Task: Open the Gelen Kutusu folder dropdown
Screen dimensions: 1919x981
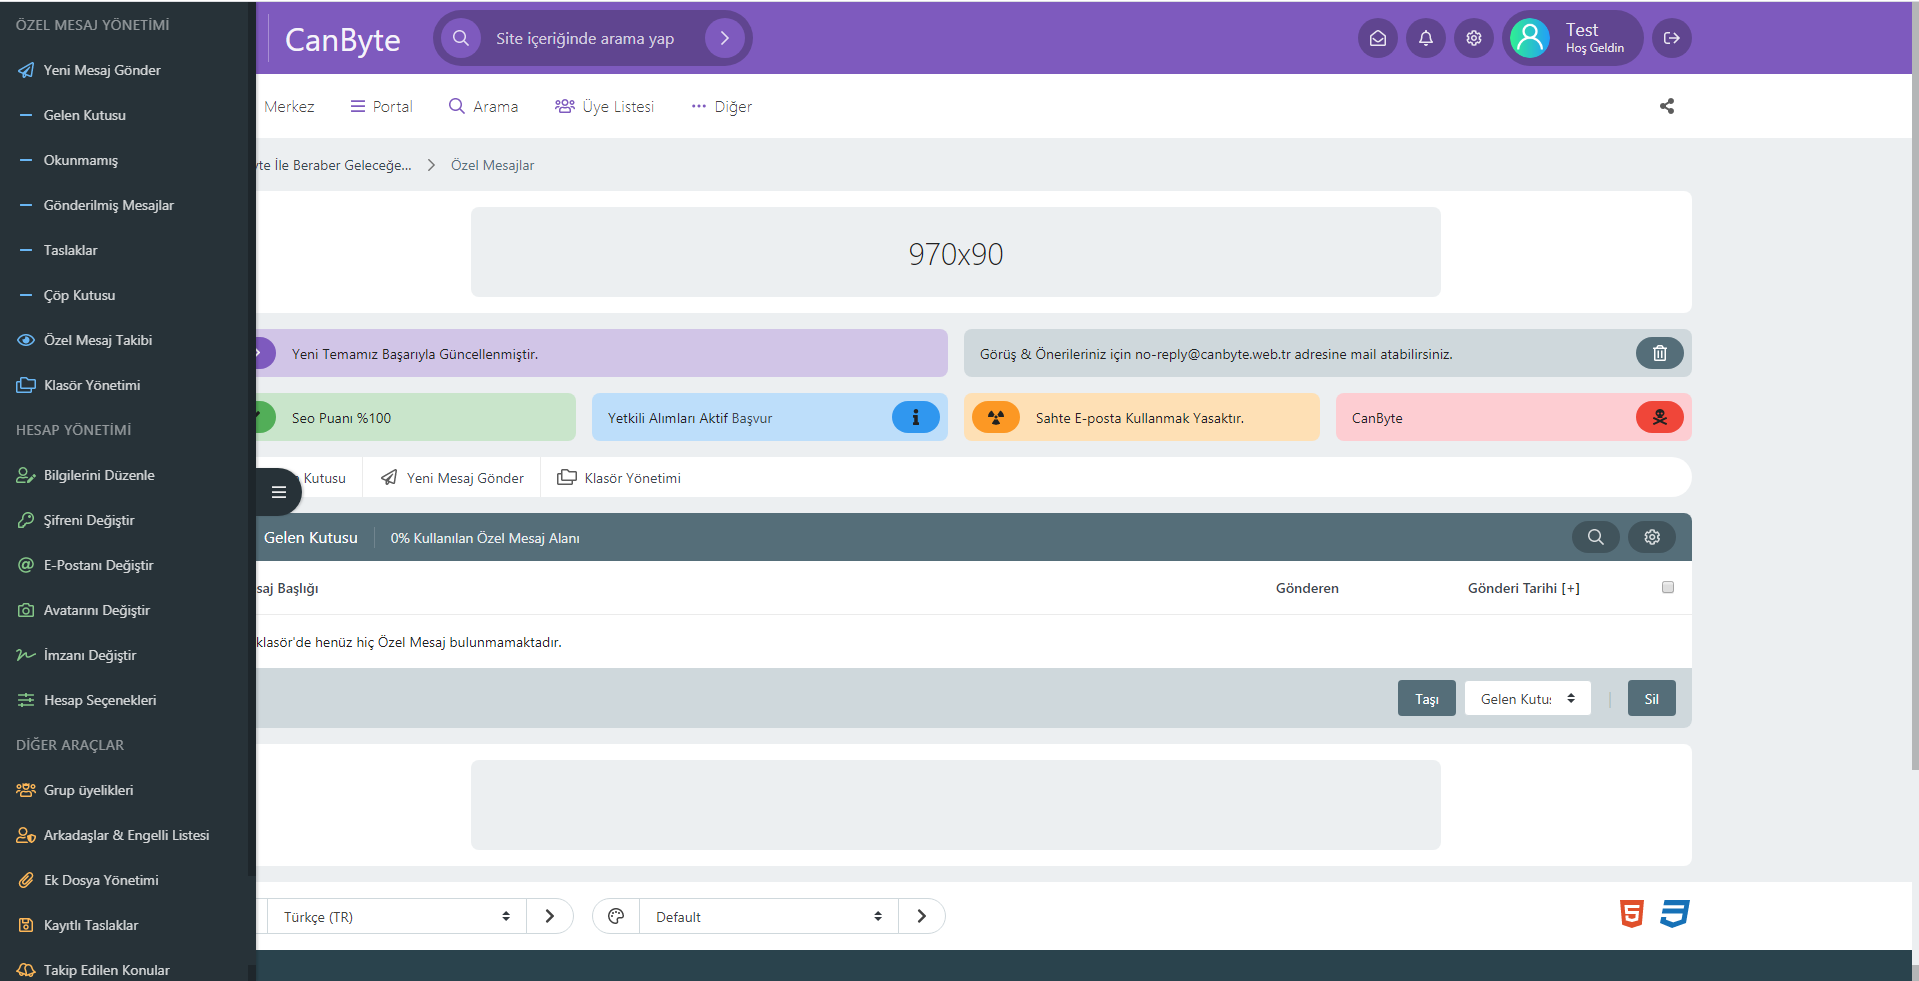Action: (1528, 698)
